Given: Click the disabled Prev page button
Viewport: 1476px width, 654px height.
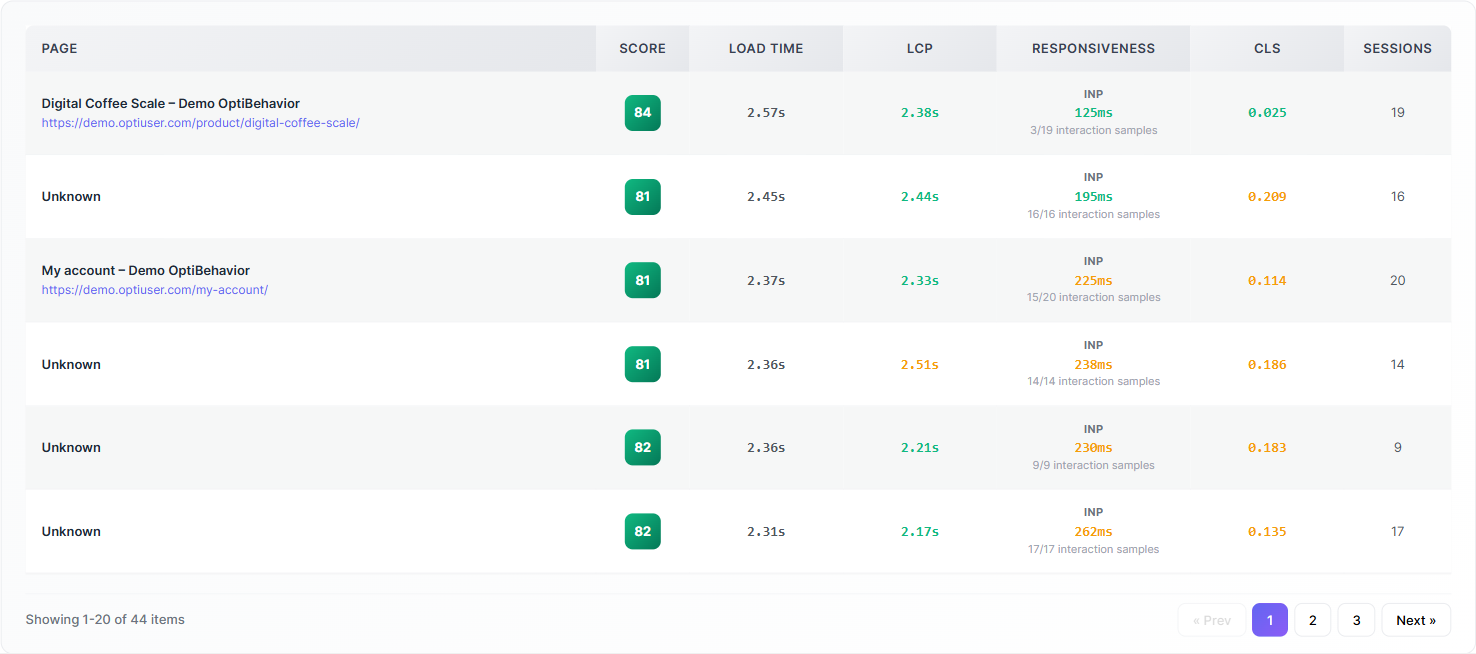Looking at the screenshot, I should tap(1212, 620).
